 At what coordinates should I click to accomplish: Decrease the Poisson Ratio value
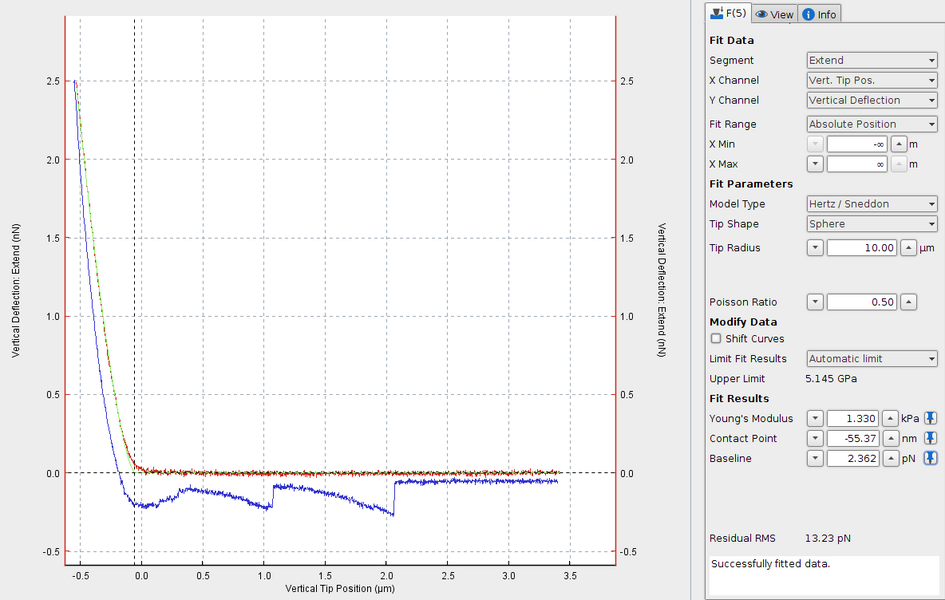(816, 302)
